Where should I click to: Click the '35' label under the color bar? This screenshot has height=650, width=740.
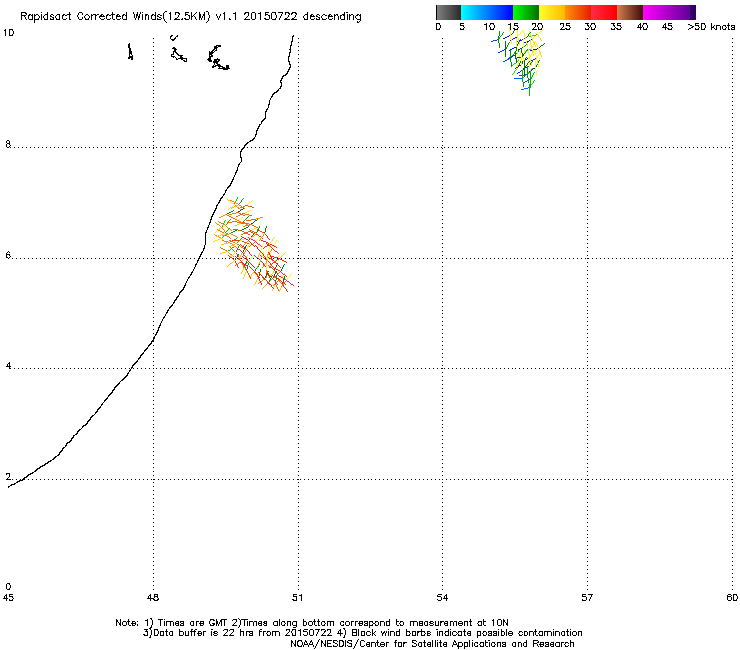(616, 27)
